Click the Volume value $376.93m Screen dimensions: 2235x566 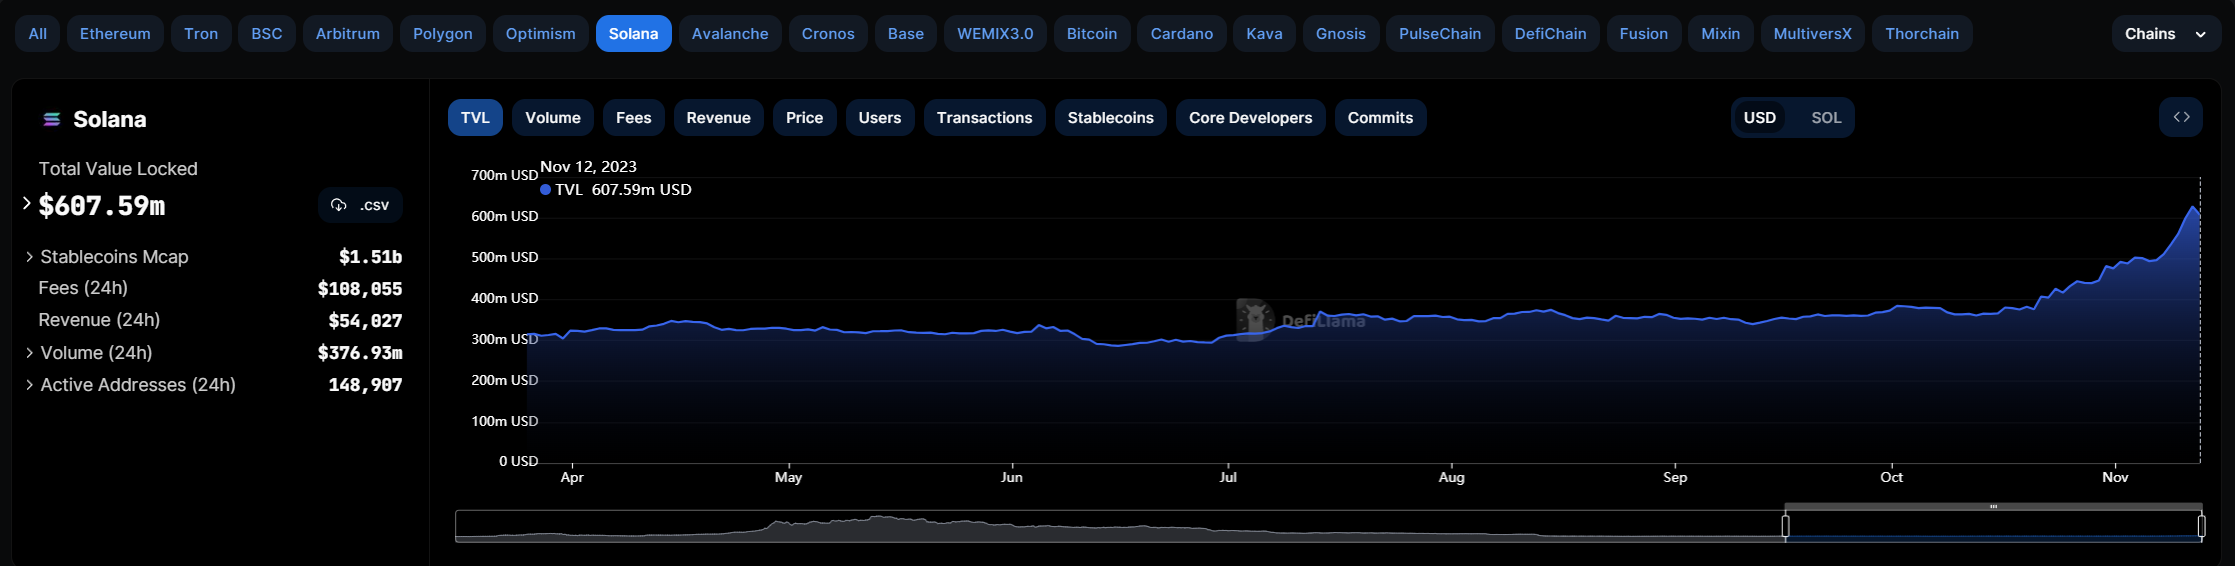point(360,353)
